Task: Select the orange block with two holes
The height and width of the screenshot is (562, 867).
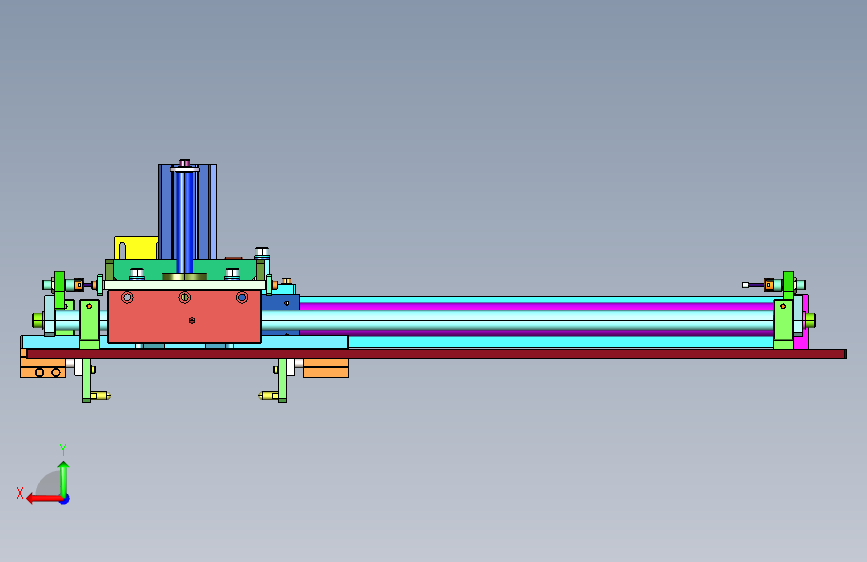Action: (x=43, y=368)
